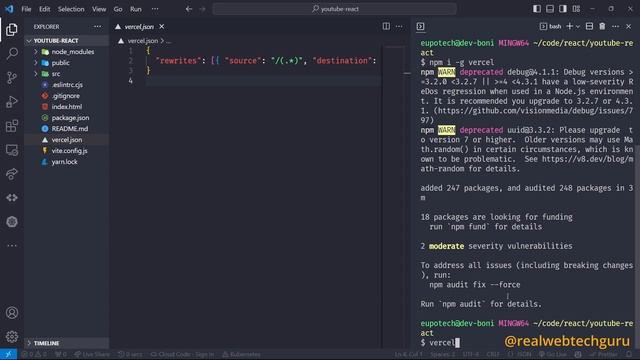This screenshot has width=640, height=360.
Task: Expand the node_modules folder
Action: 67,52
